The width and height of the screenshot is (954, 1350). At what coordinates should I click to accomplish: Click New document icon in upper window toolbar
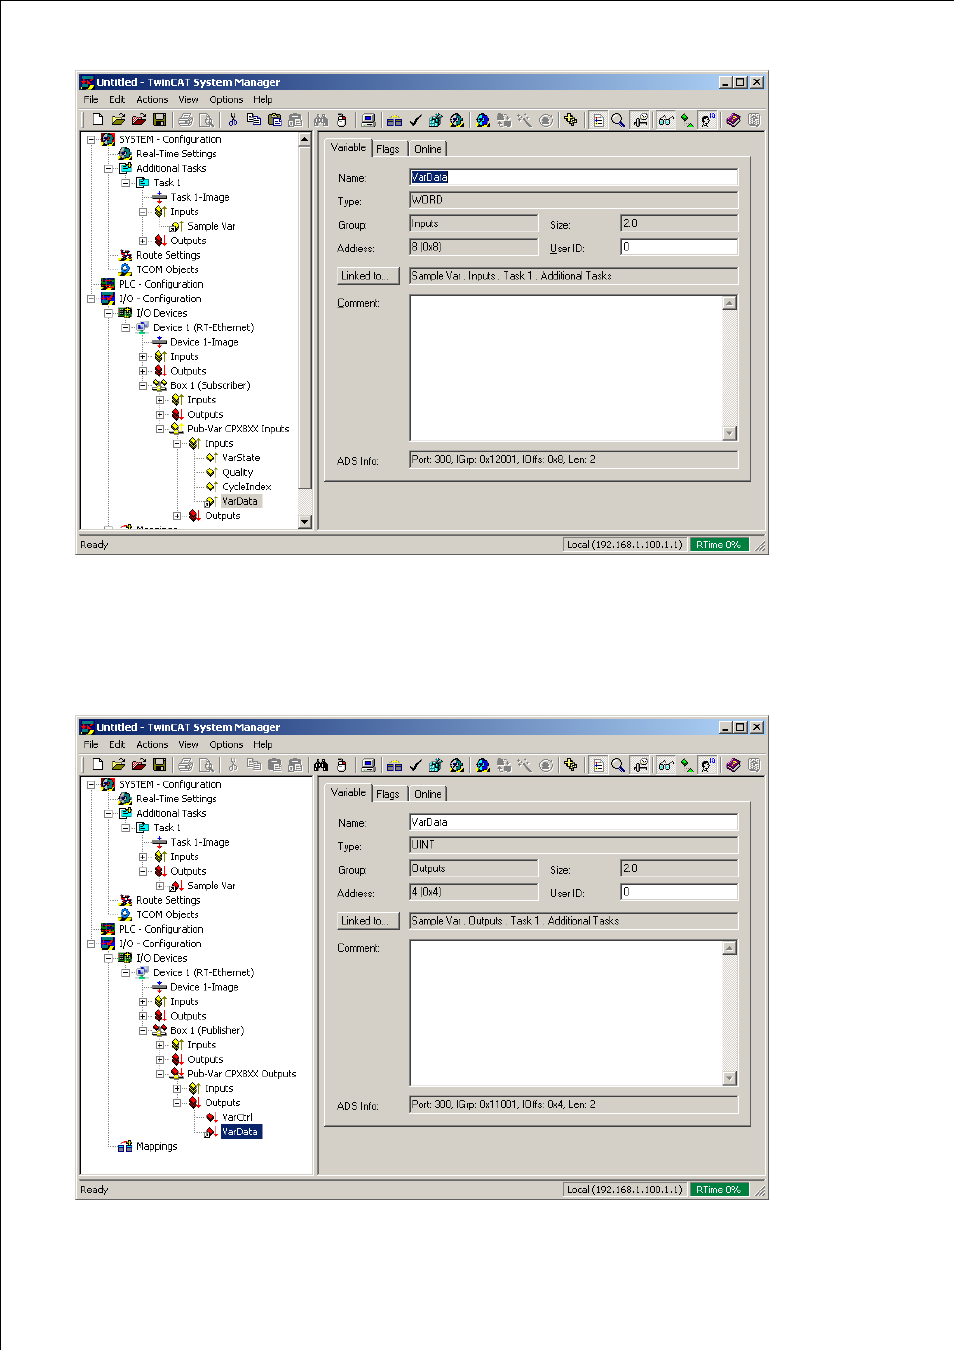pos(98,120)
